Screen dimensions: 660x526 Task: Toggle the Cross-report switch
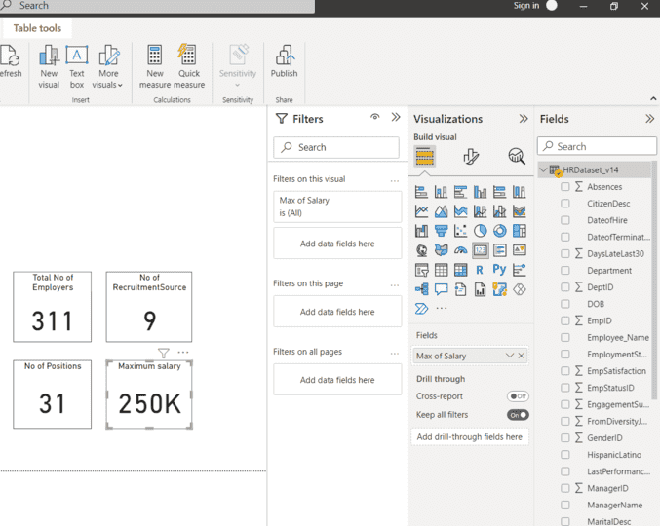tap(517, 396)
